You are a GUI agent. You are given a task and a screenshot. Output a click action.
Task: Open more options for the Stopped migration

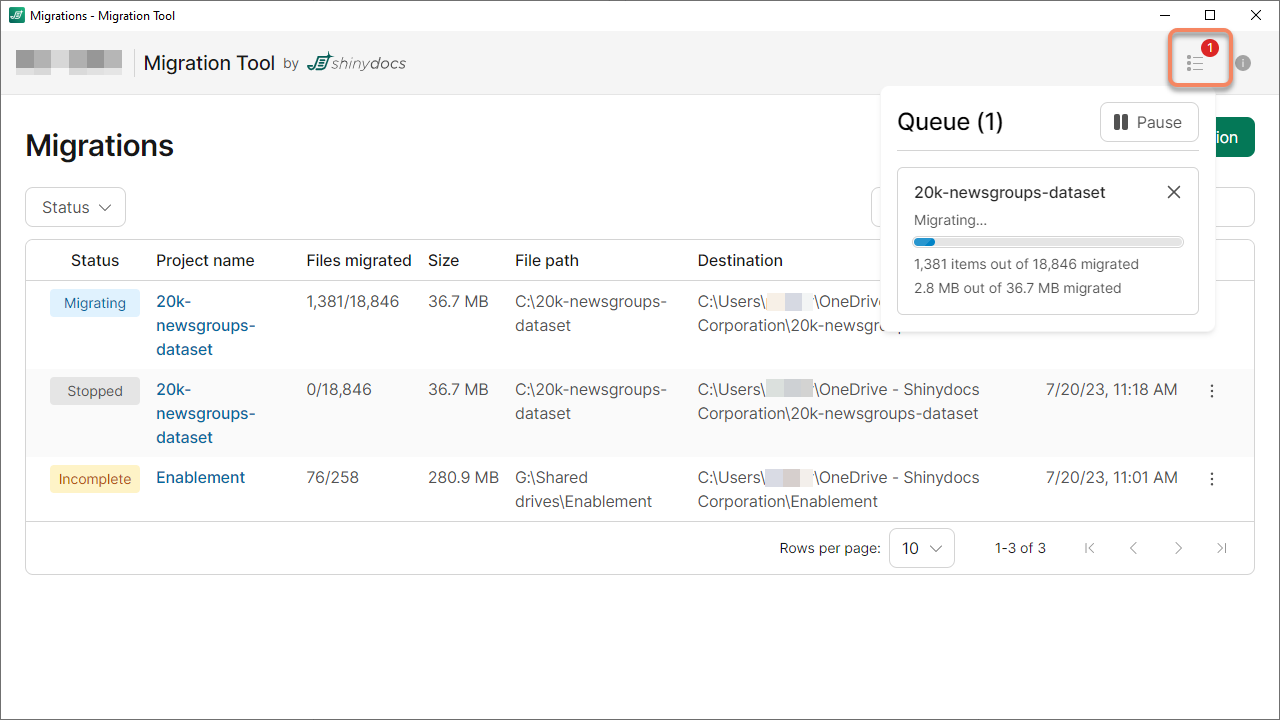(x=1212, y=391)
